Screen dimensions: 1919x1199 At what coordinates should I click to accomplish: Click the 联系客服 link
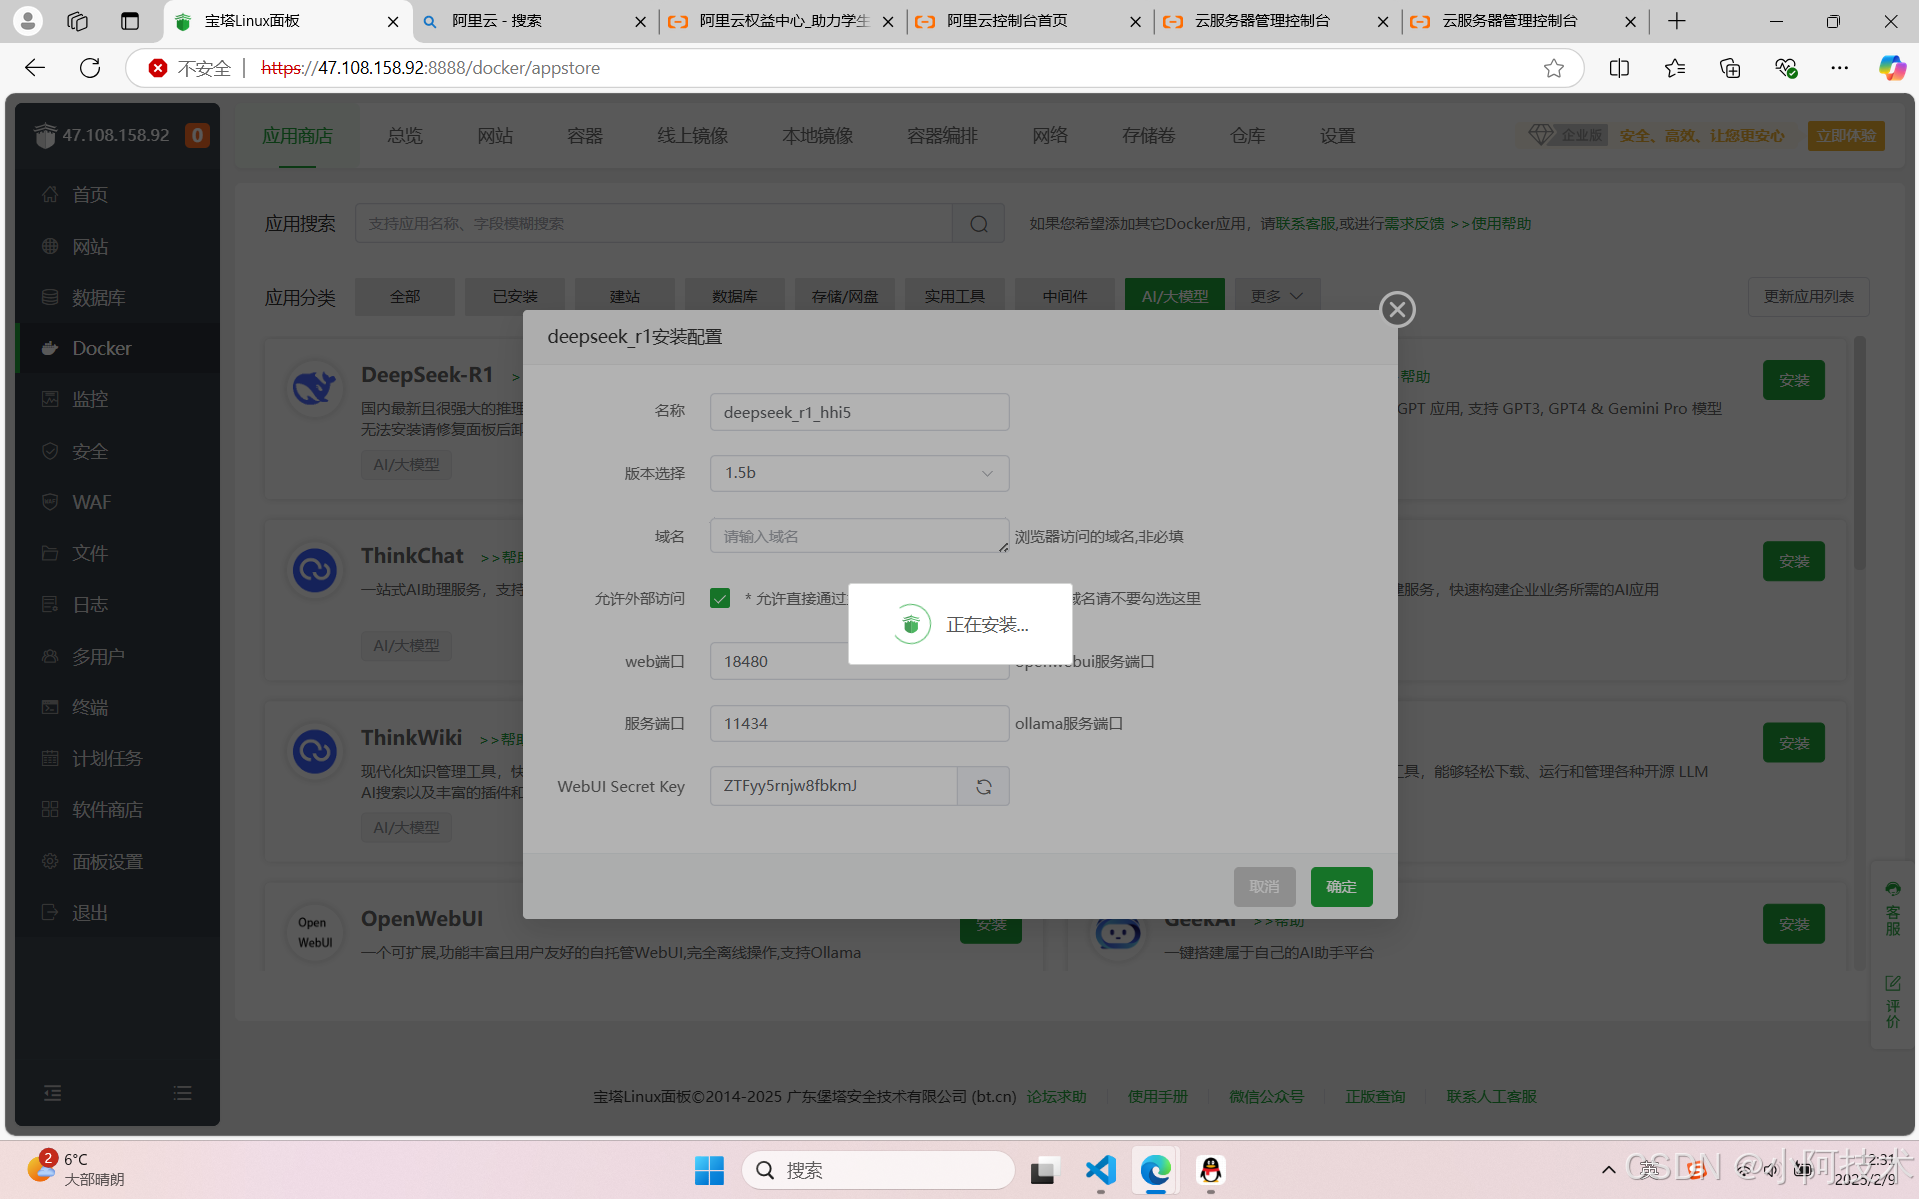[1305, 224]
